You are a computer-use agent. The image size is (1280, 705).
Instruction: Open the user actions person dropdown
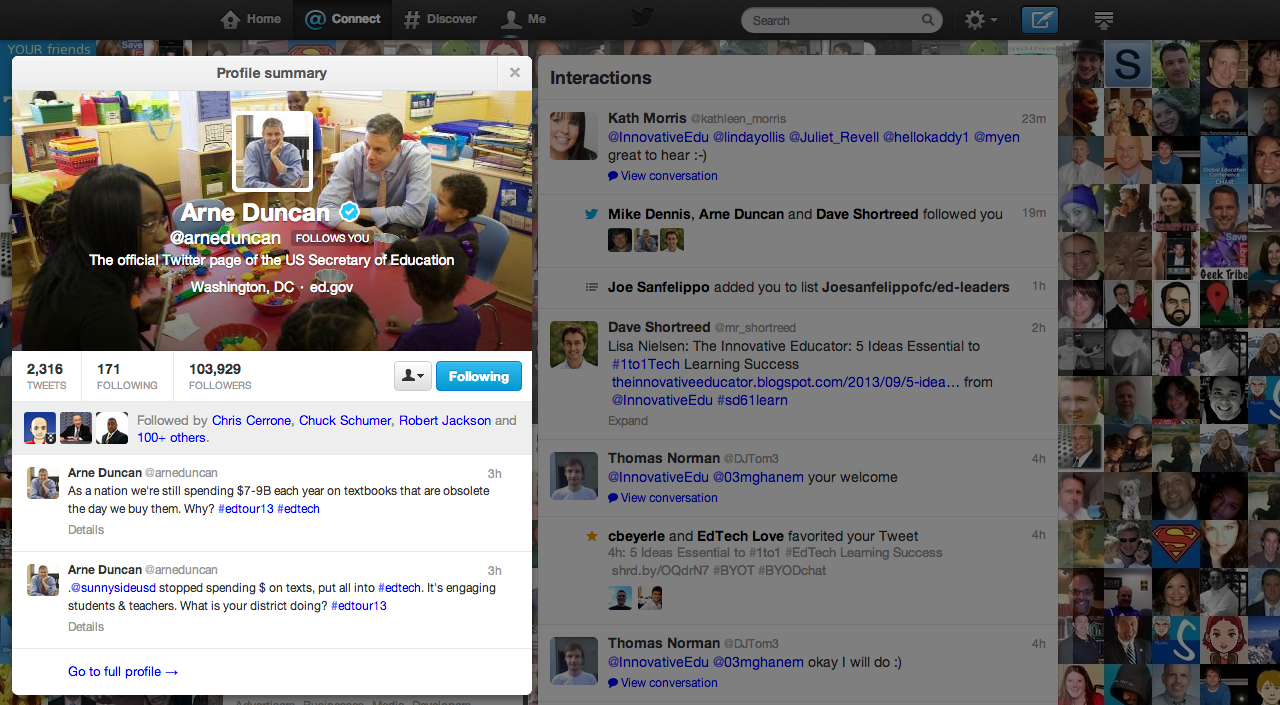pos(412,376)
